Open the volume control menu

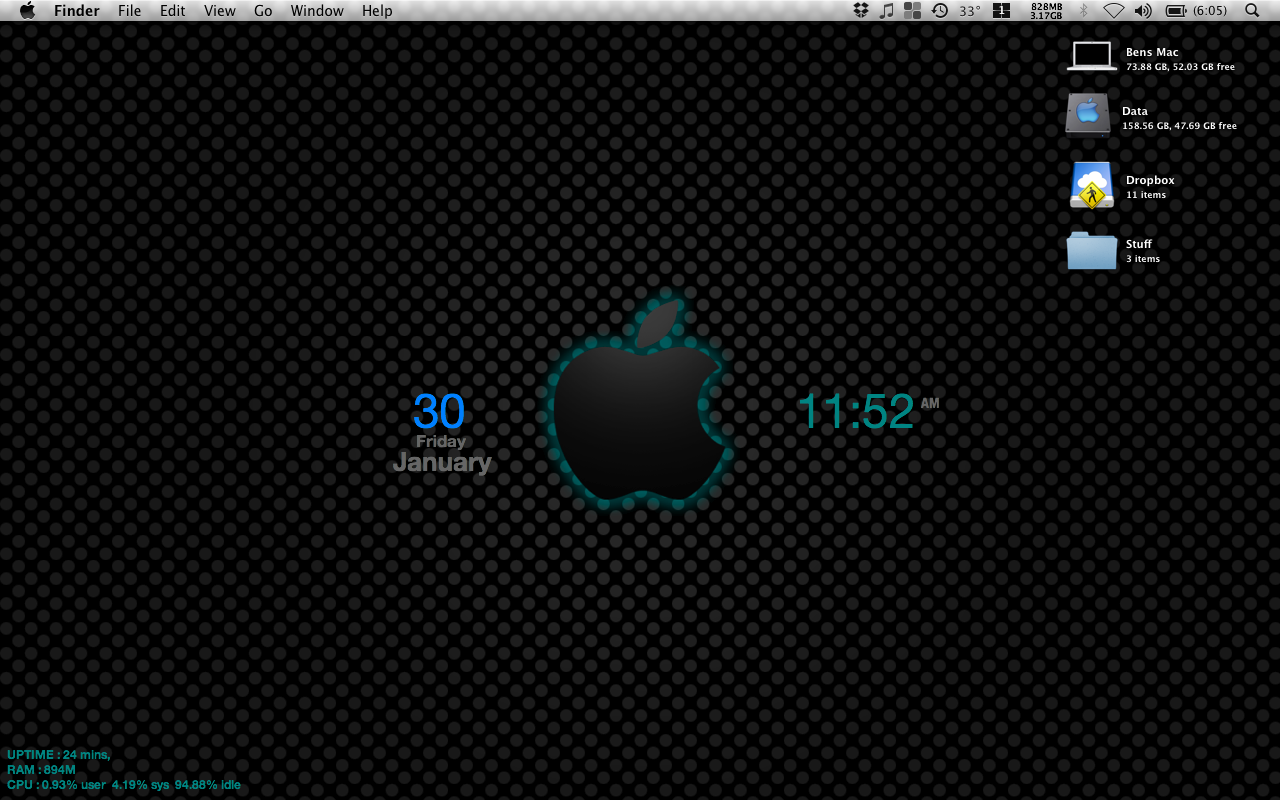[x=1144, y=11]
